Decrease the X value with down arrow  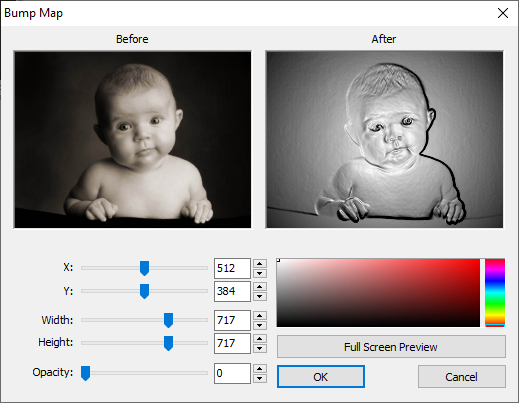pyautogui.click(x=260, y=273)
